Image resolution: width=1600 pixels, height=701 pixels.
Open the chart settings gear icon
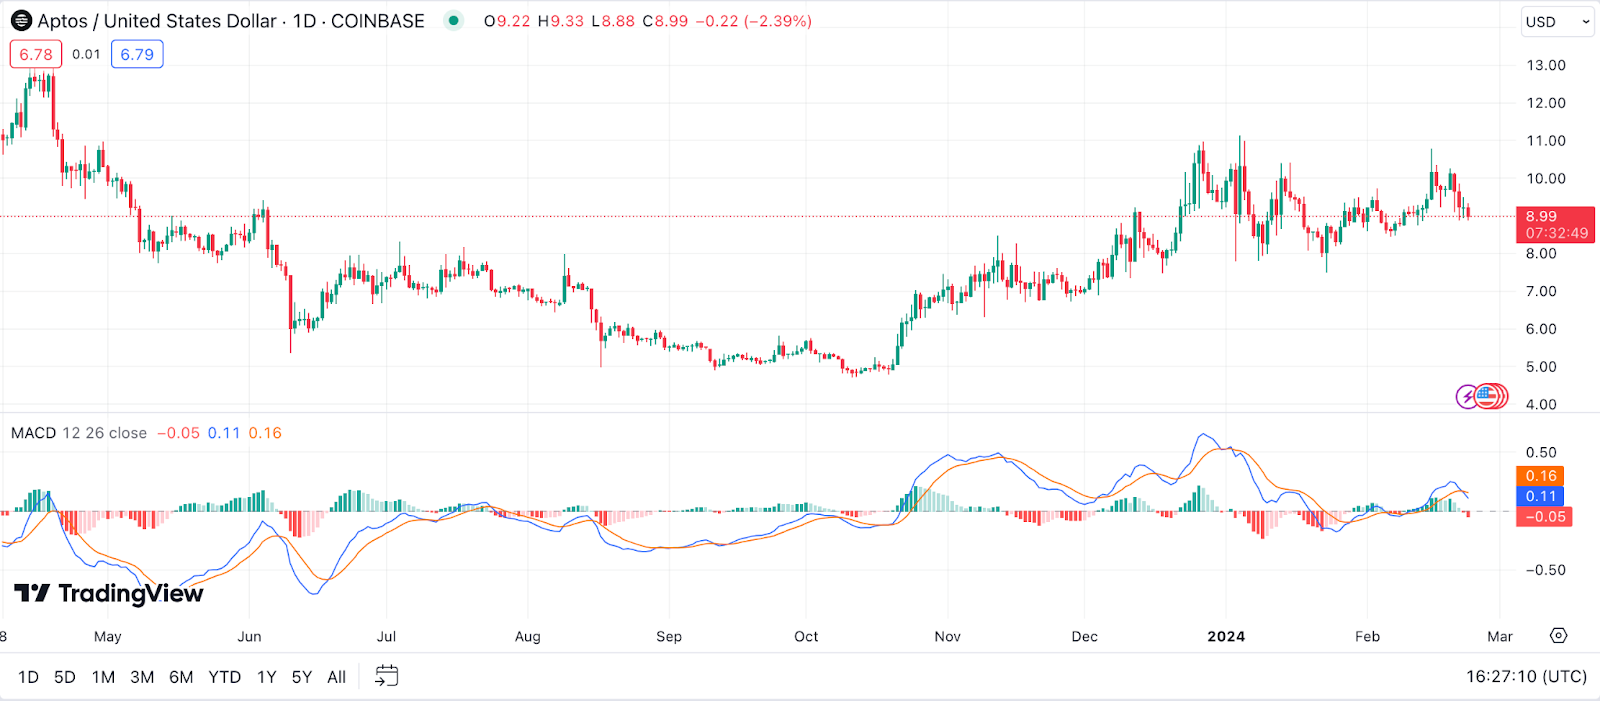(x=1558, y=636)
